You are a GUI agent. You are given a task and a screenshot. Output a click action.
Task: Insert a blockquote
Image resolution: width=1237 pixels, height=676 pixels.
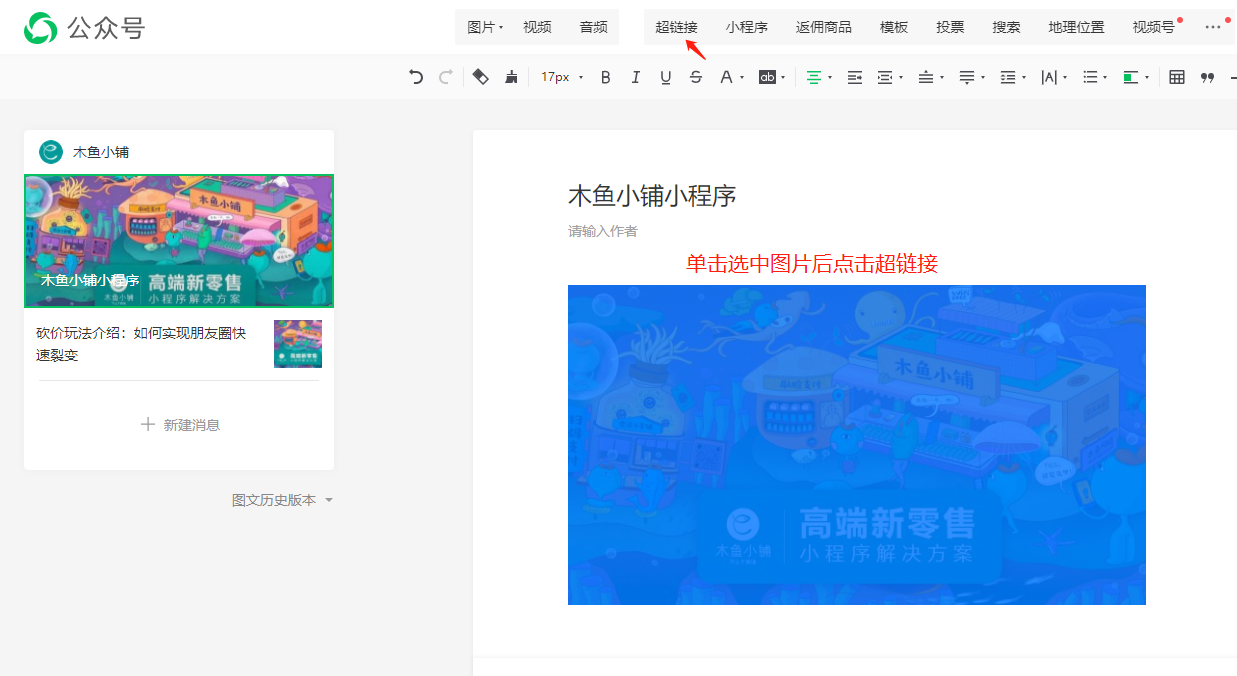(1207, 77)
